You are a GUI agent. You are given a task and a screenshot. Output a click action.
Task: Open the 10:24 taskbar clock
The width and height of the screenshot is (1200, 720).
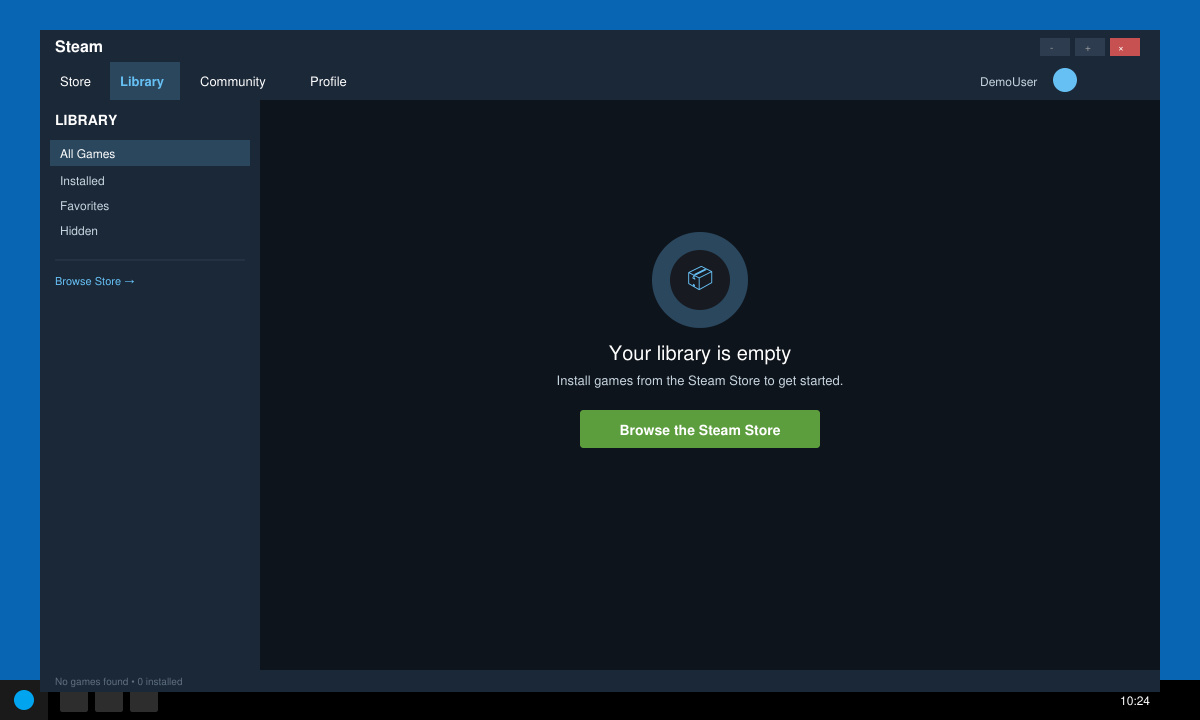point(1135,701)
